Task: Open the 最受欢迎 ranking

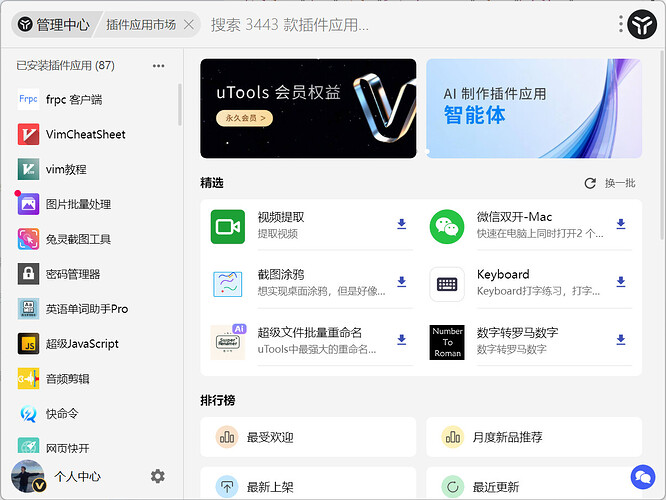Action: pyautogui.click(x=308, y=437)
